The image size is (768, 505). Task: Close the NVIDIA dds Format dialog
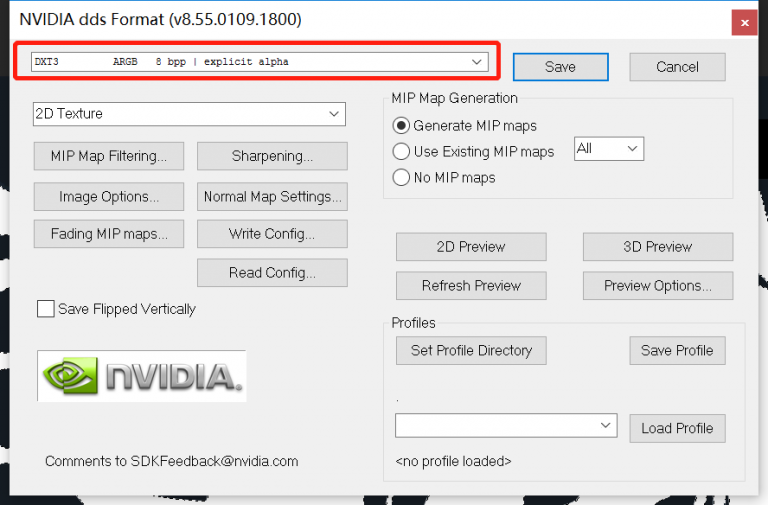(x=745, y=23)
